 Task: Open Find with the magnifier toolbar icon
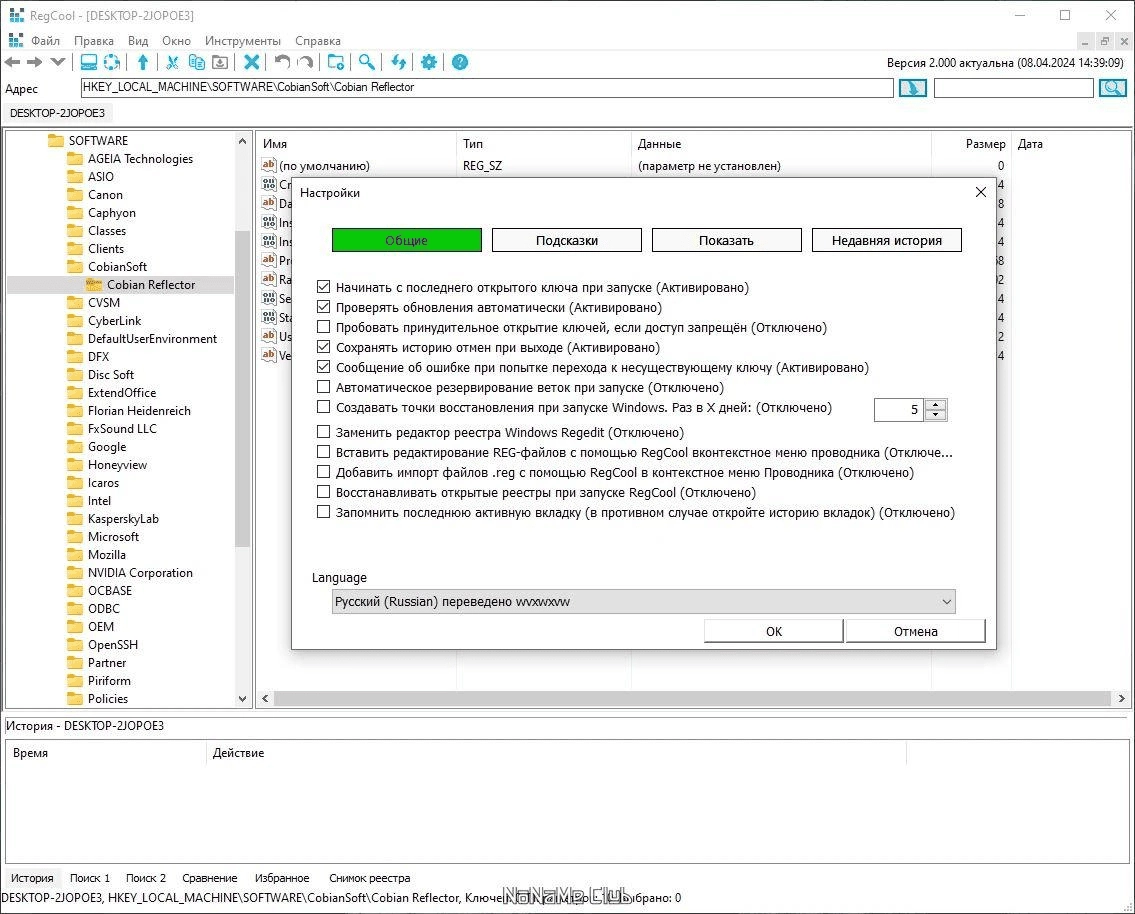(367, 62)
